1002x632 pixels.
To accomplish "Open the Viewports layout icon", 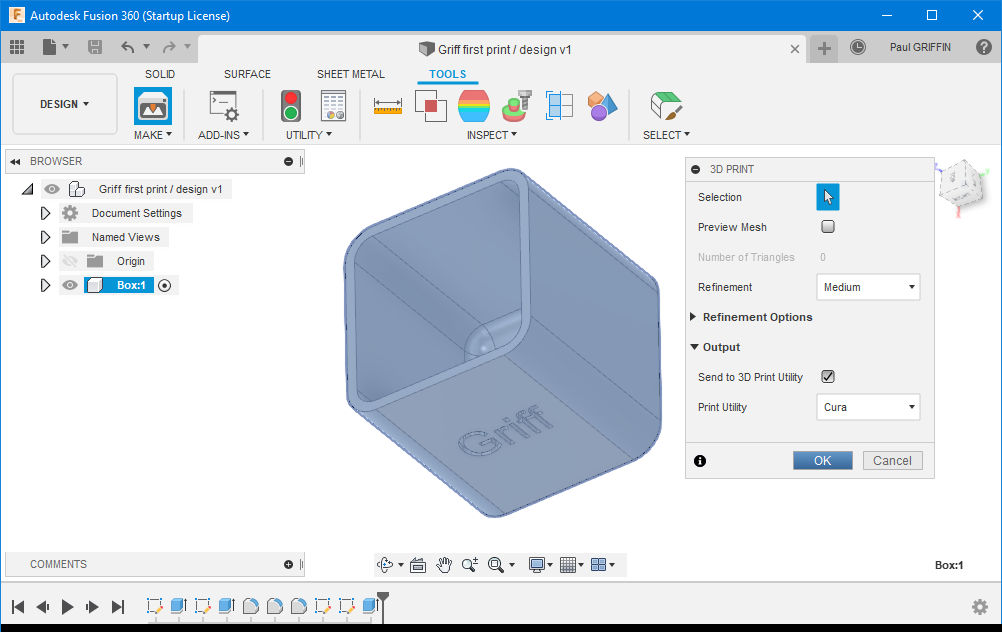I will pos(599,565).
